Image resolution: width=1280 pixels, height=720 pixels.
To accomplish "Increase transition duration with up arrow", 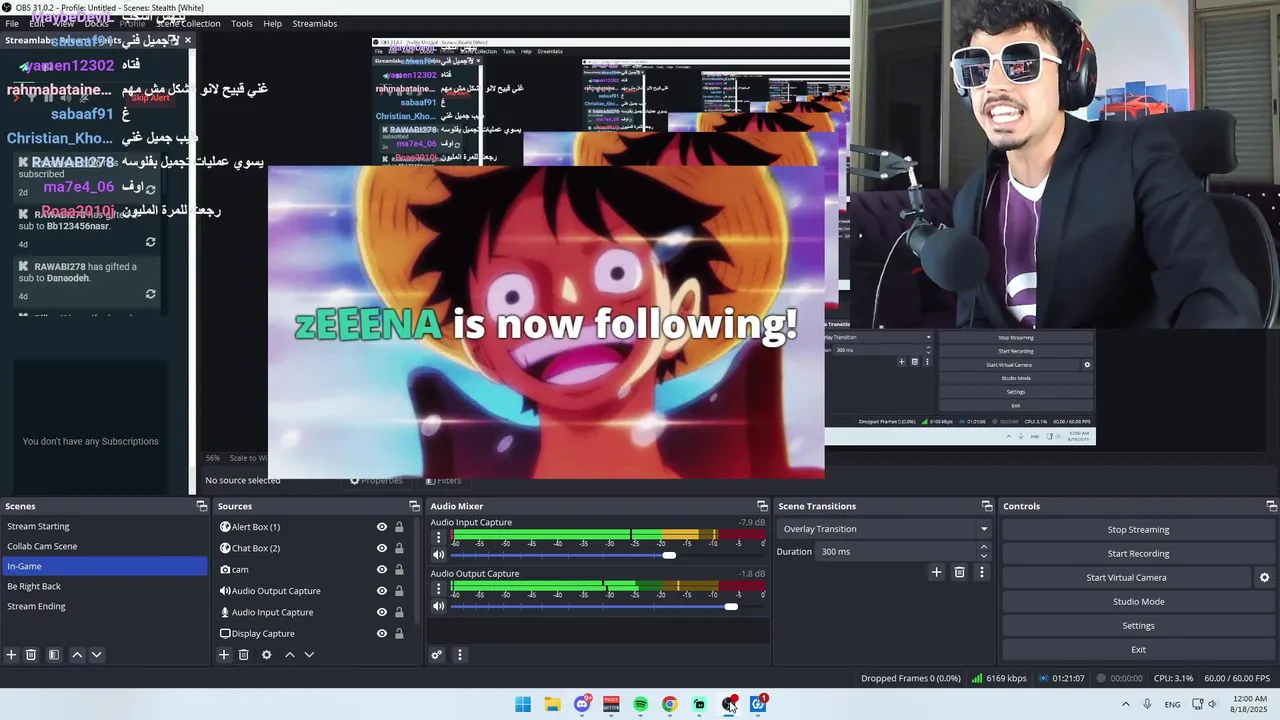I will [x=984, y=547].
